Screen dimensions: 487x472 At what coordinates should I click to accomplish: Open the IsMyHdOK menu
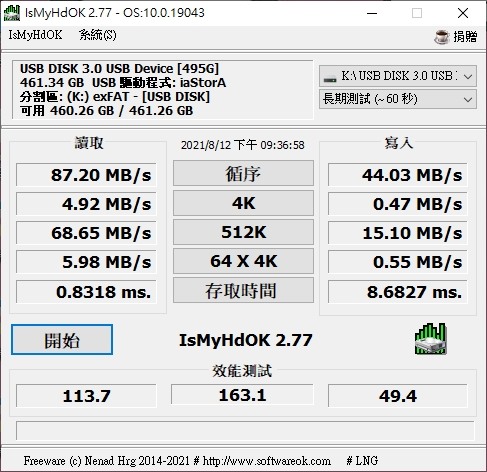click(35, 35)
